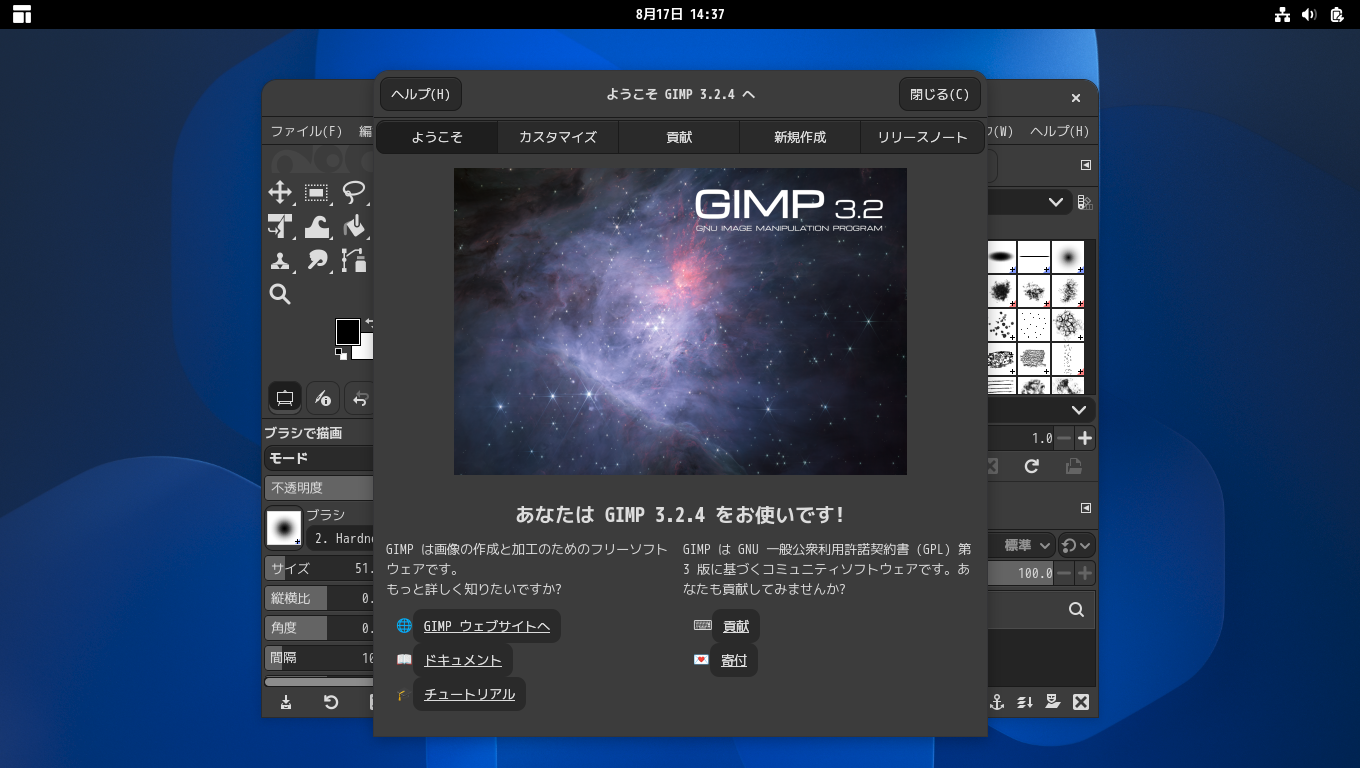Click the activities icon in the top-left corner
This screenshot has height=768, width=1360.
click(x=22, y=14)
